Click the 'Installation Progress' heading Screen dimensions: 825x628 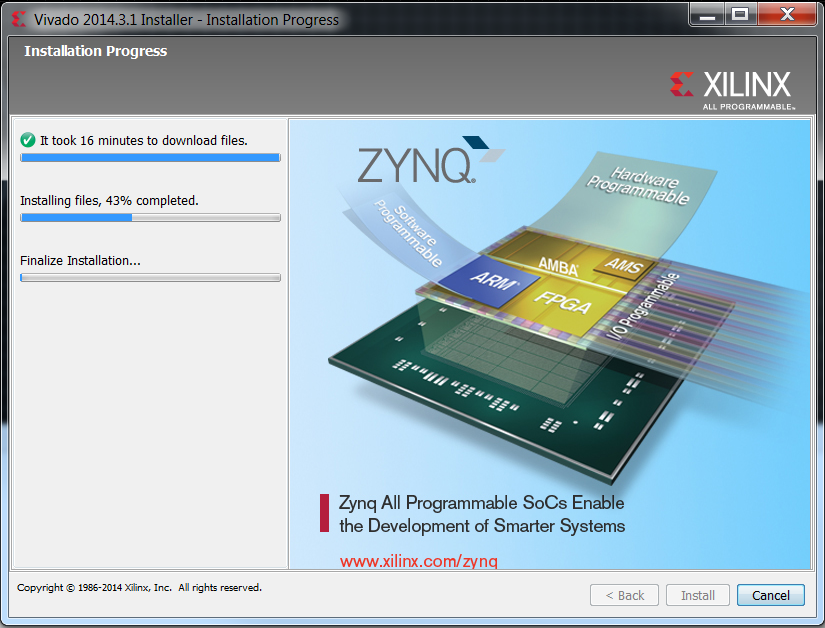96,51
